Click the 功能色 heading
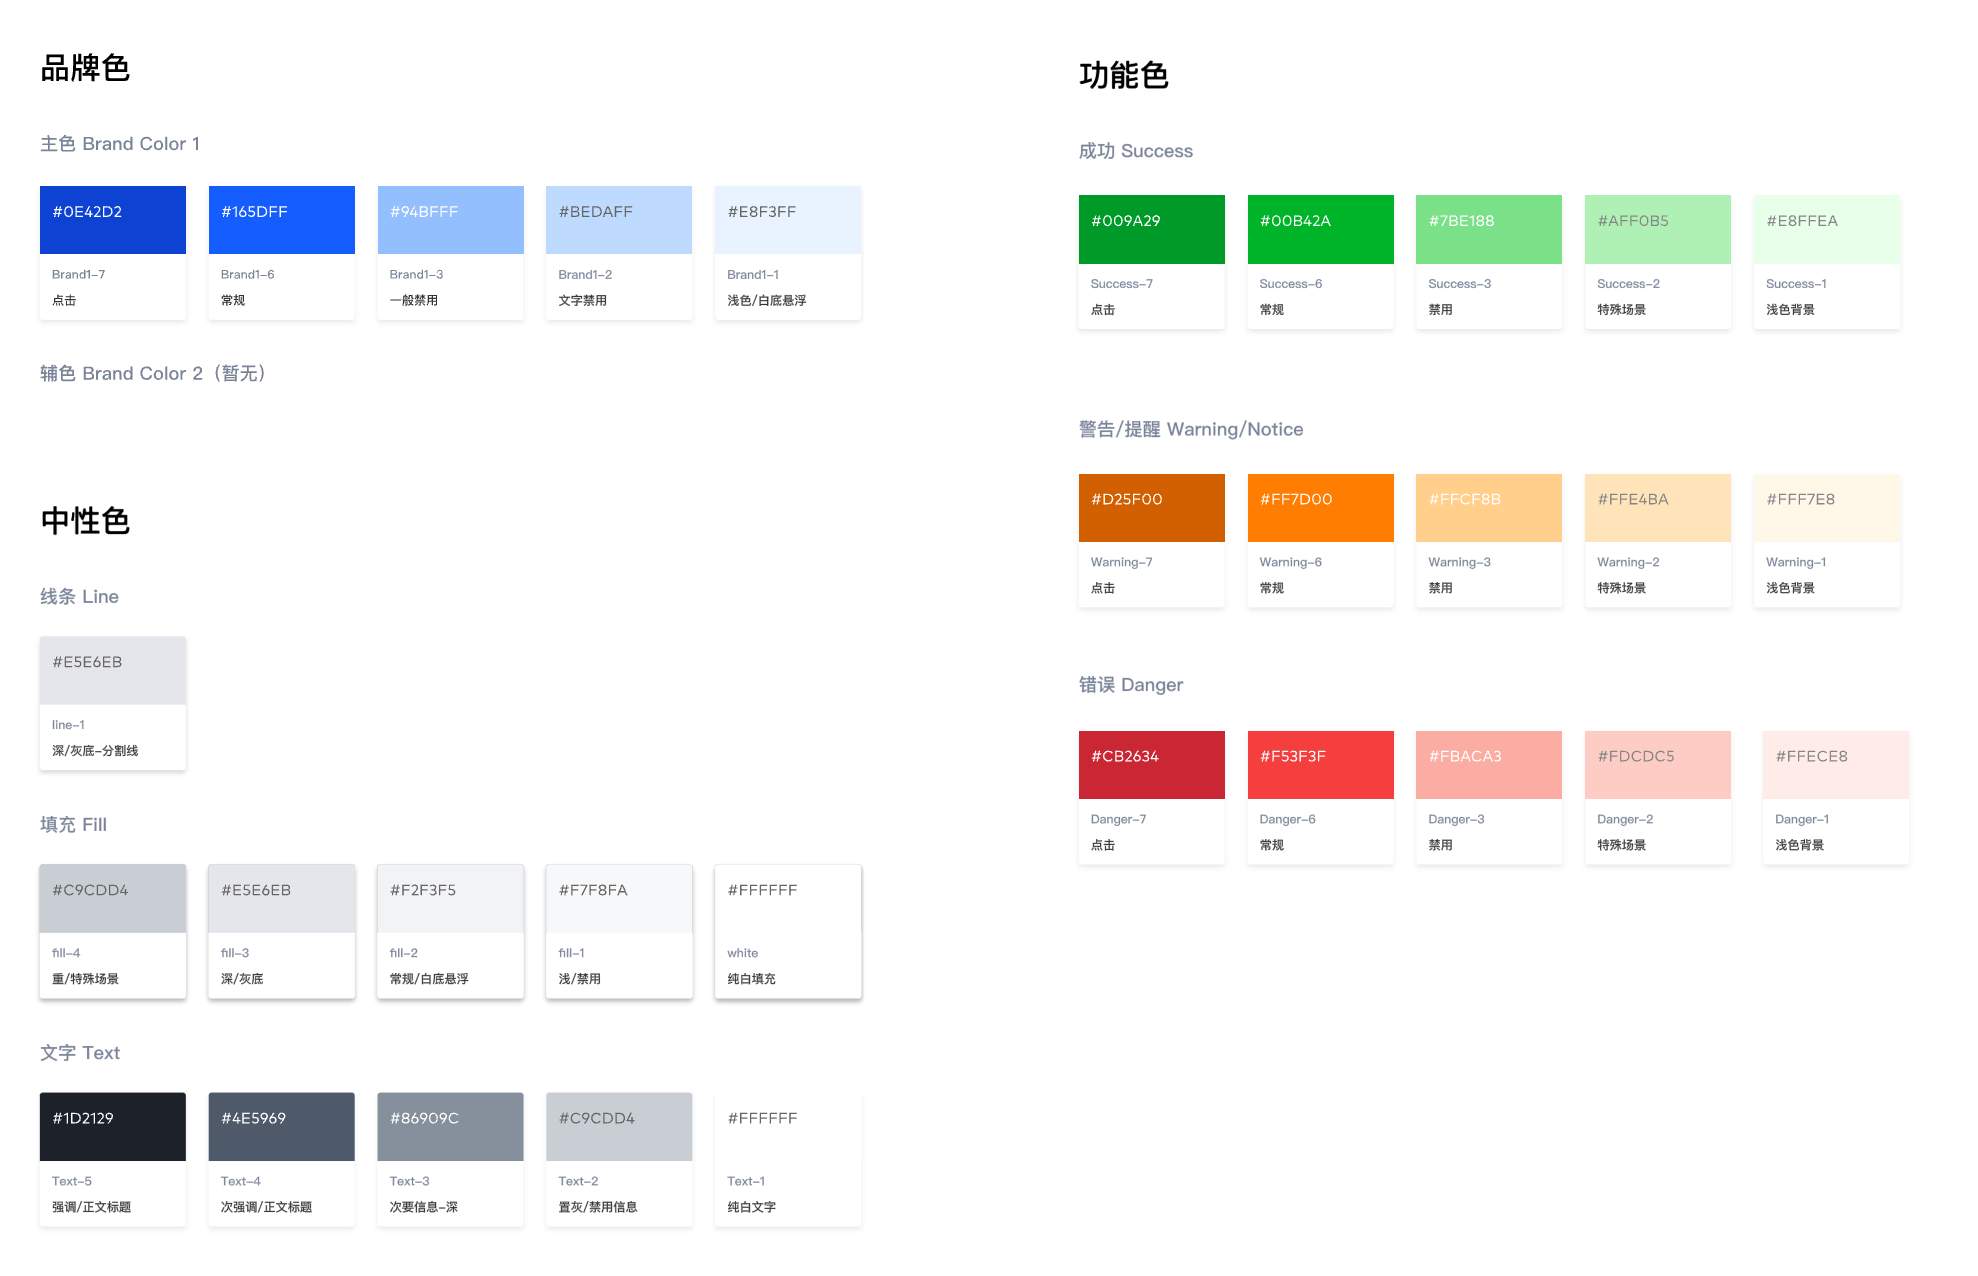This screenshot has width=1978, height=1276. pos(1124,75)
